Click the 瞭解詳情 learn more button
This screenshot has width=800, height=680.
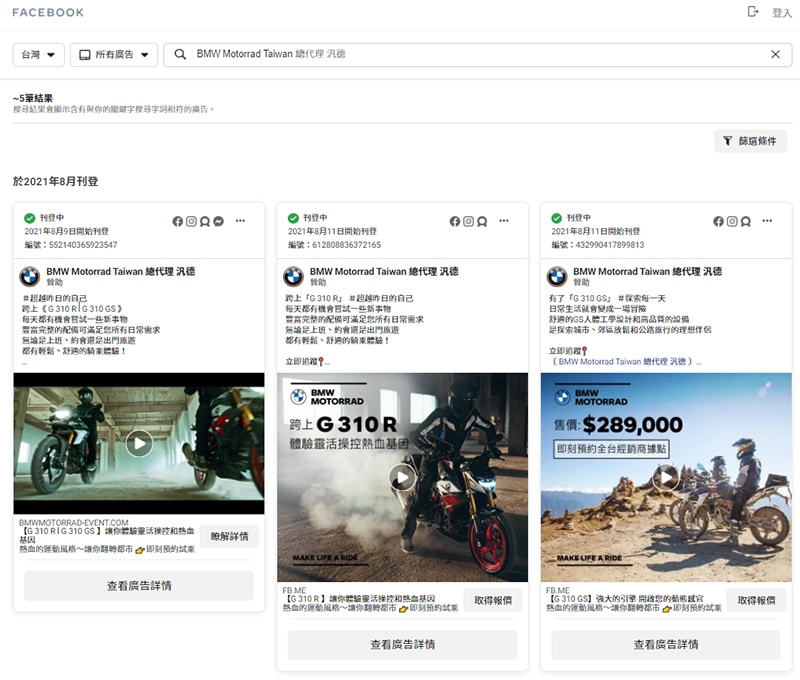(x=229, y=537)
